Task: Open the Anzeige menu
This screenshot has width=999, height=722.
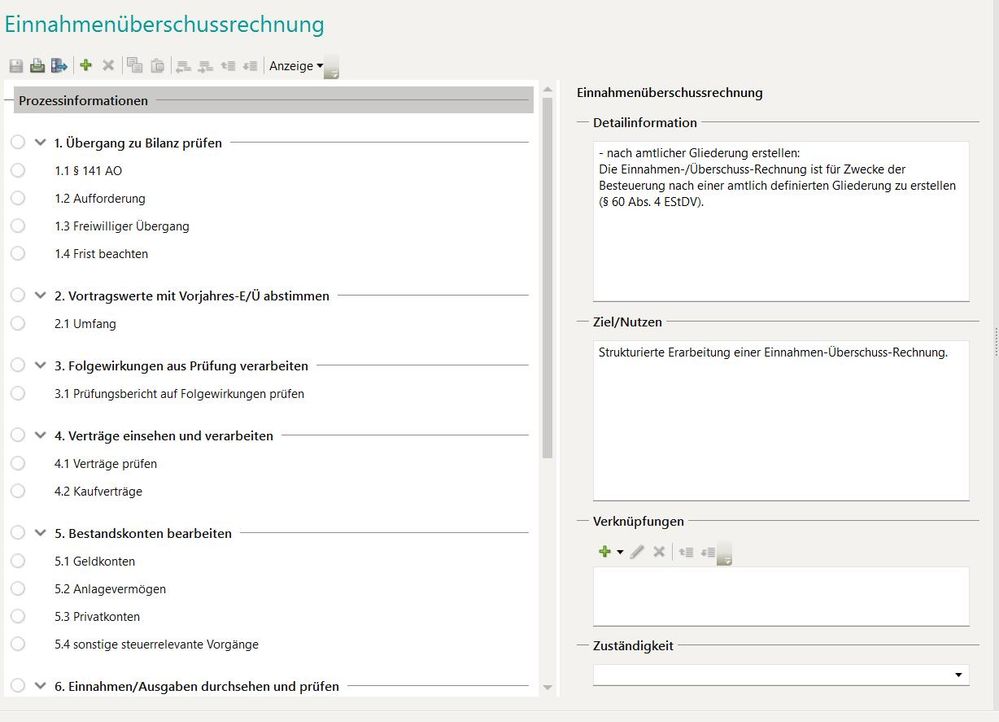Action: [x=296, y=66]
